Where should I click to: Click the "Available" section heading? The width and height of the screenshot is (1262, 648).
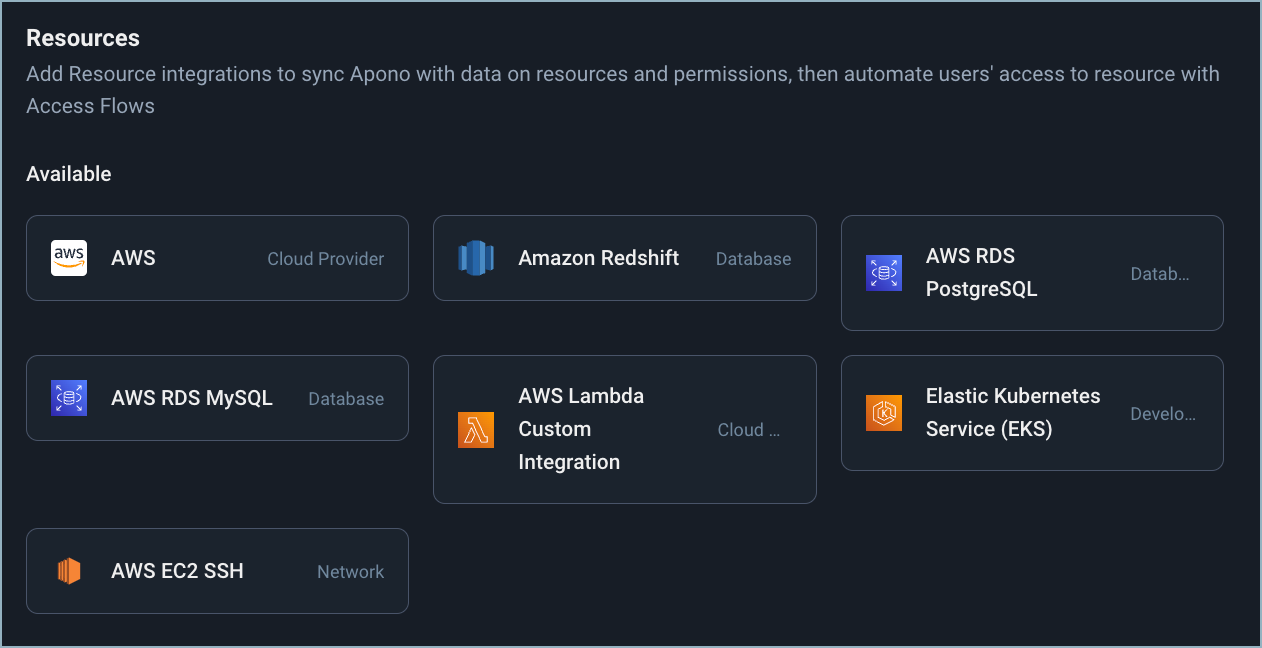pyautogui.click(x=69, y=174)
